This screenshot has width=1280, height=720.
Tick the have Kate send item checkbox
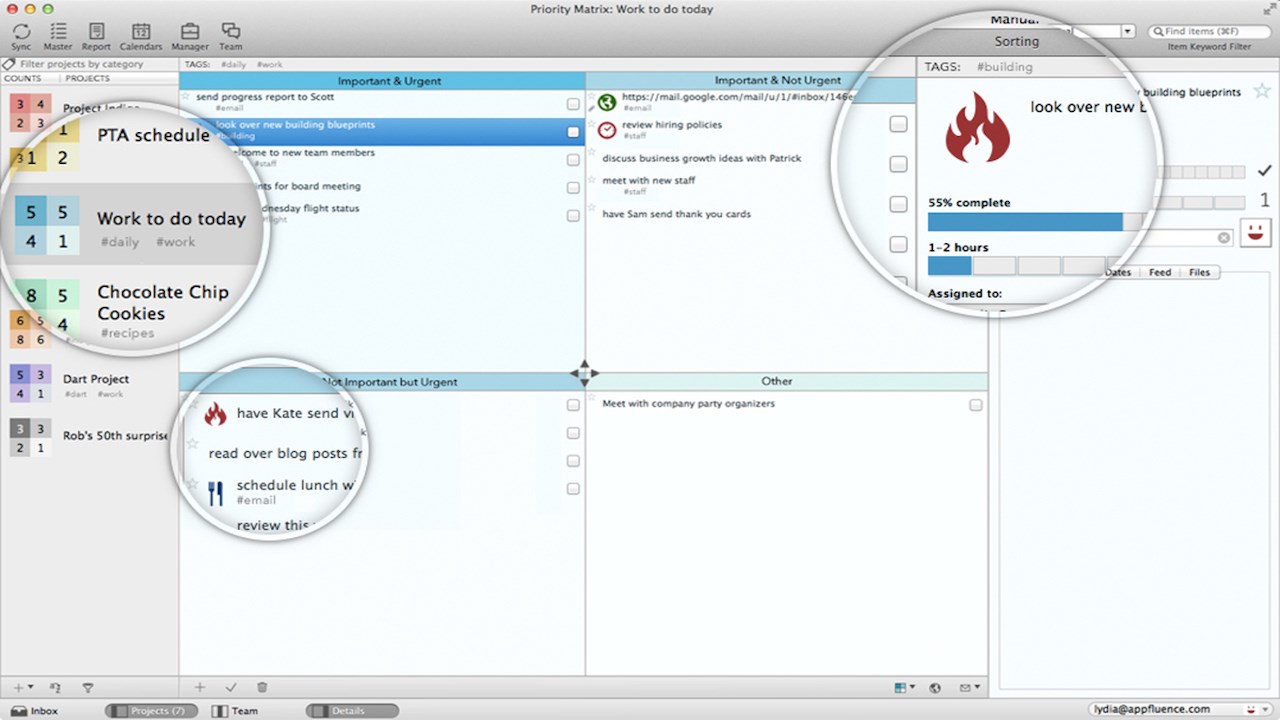(573, 405)
